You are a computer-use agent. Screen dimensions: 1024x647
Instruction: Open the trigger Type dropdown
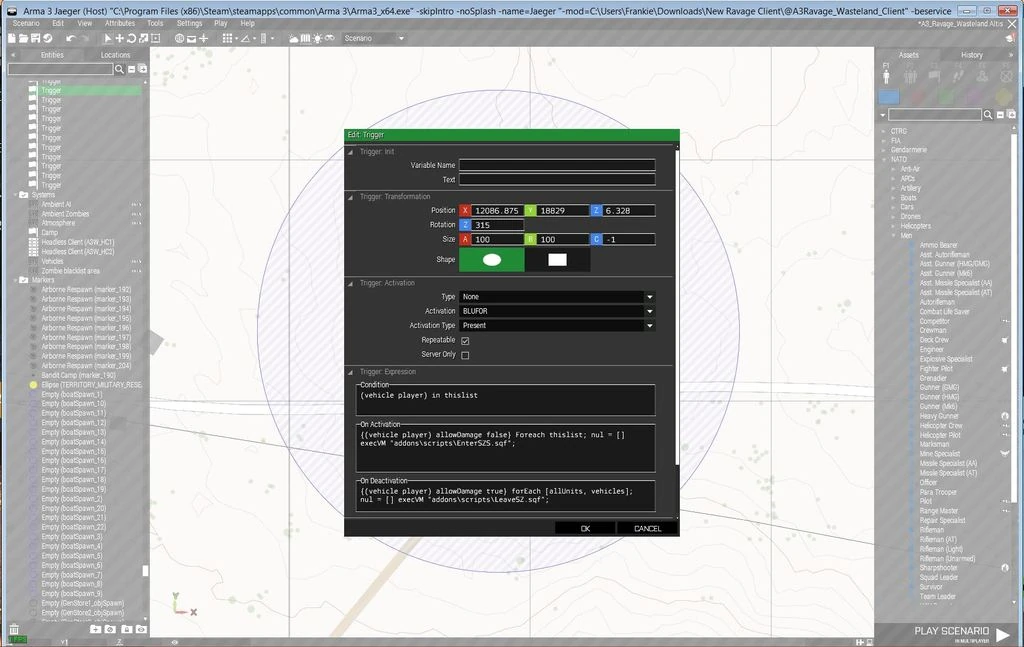[x=555, y=297]
